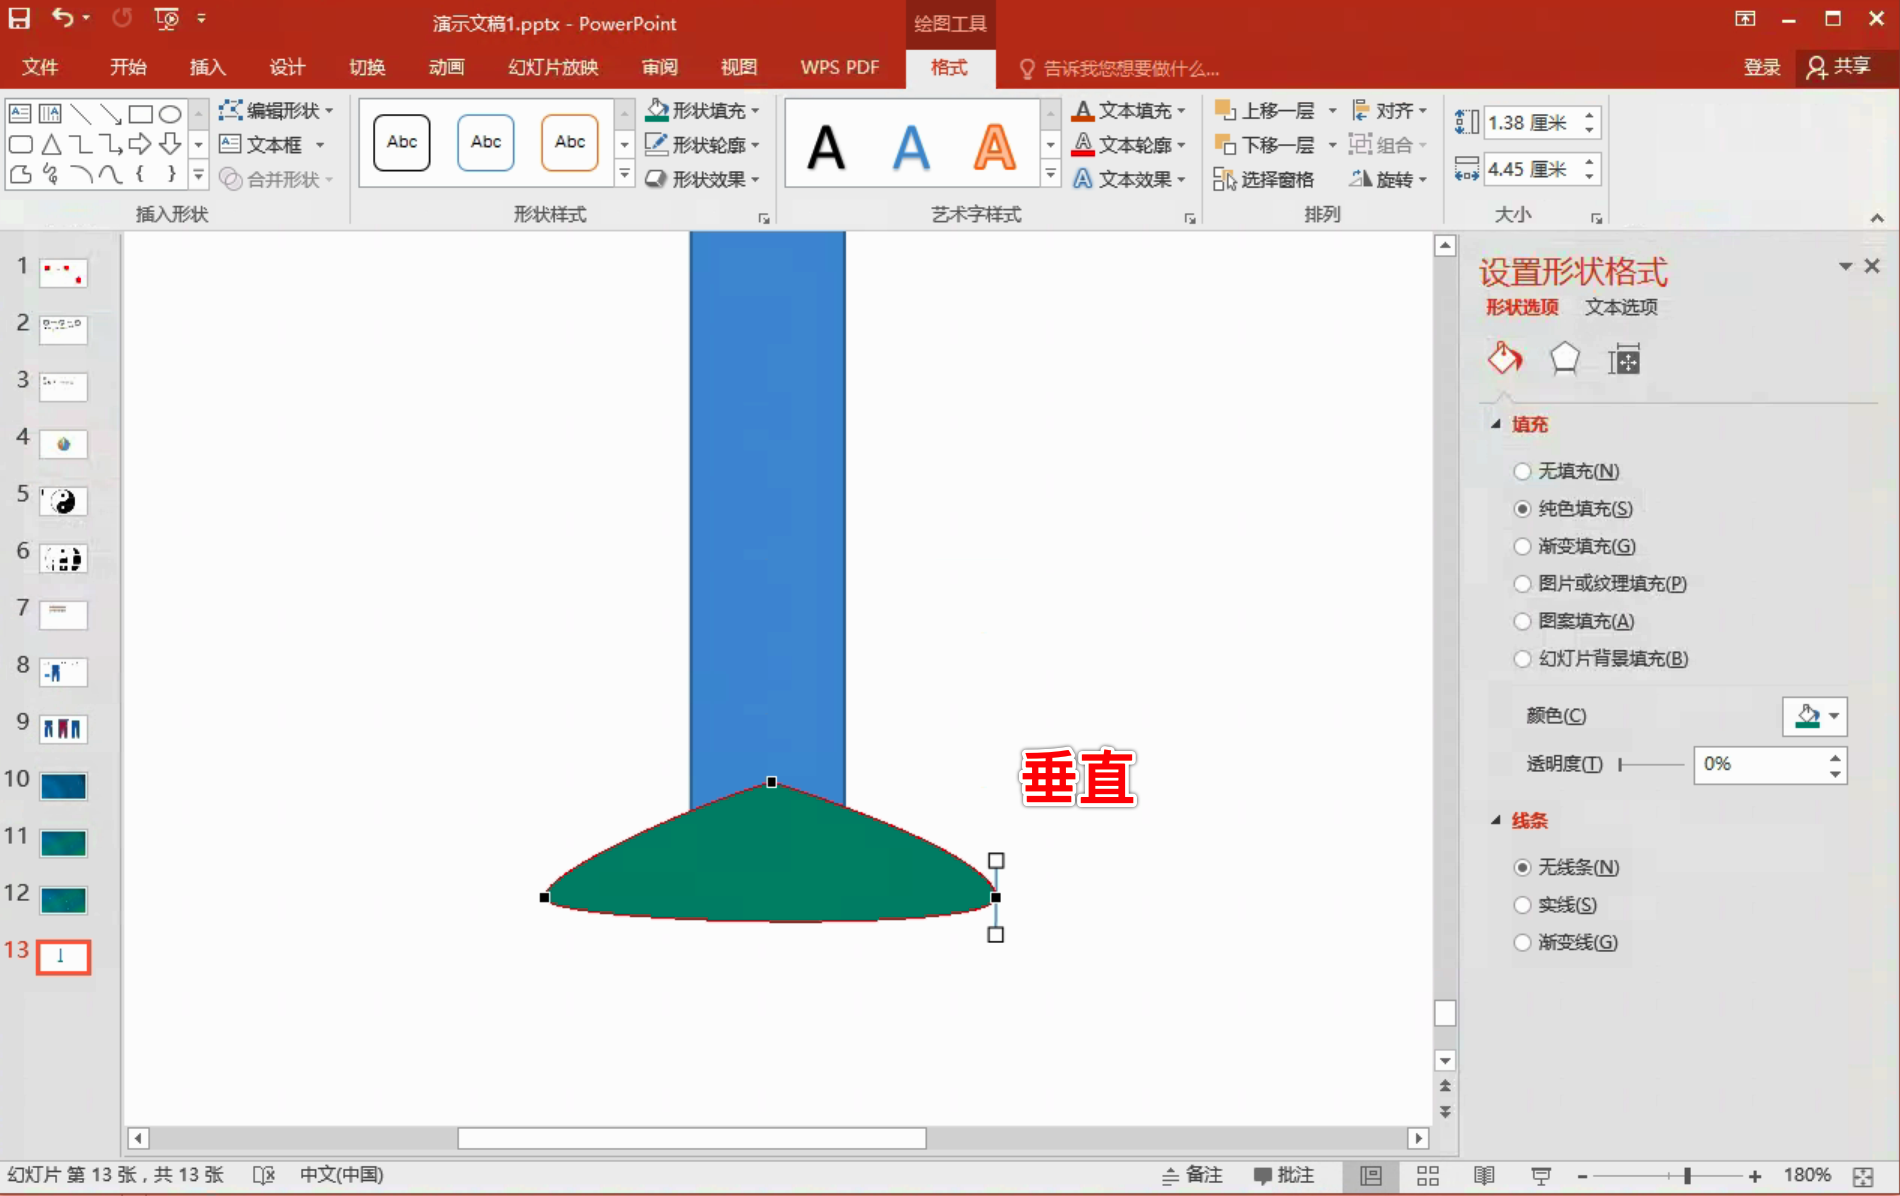Image resolution: width=1900 pixels, height=1196 pixels.
Task: Click the Transparency (透明度) slider
Action: coord(1651,765)
